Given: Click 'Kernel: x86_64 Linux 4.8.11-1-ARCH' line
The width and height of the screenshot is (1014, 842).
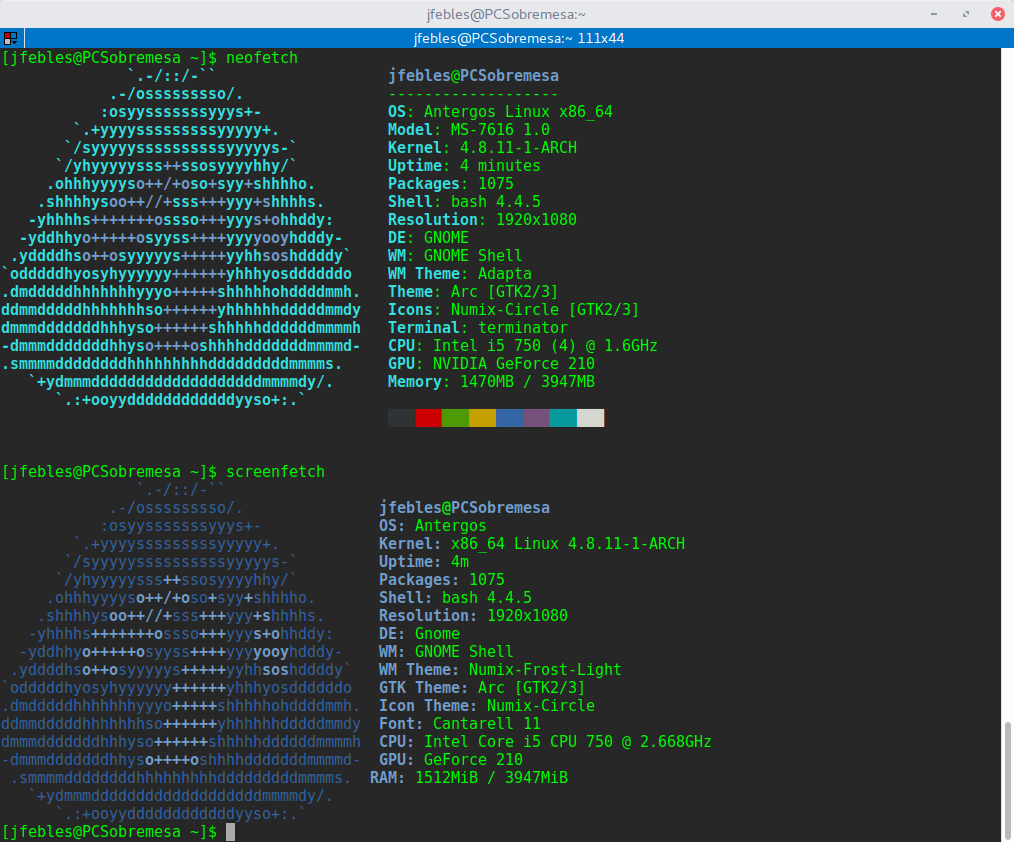Looking at the screenshot, I should [x=532, y=544].
